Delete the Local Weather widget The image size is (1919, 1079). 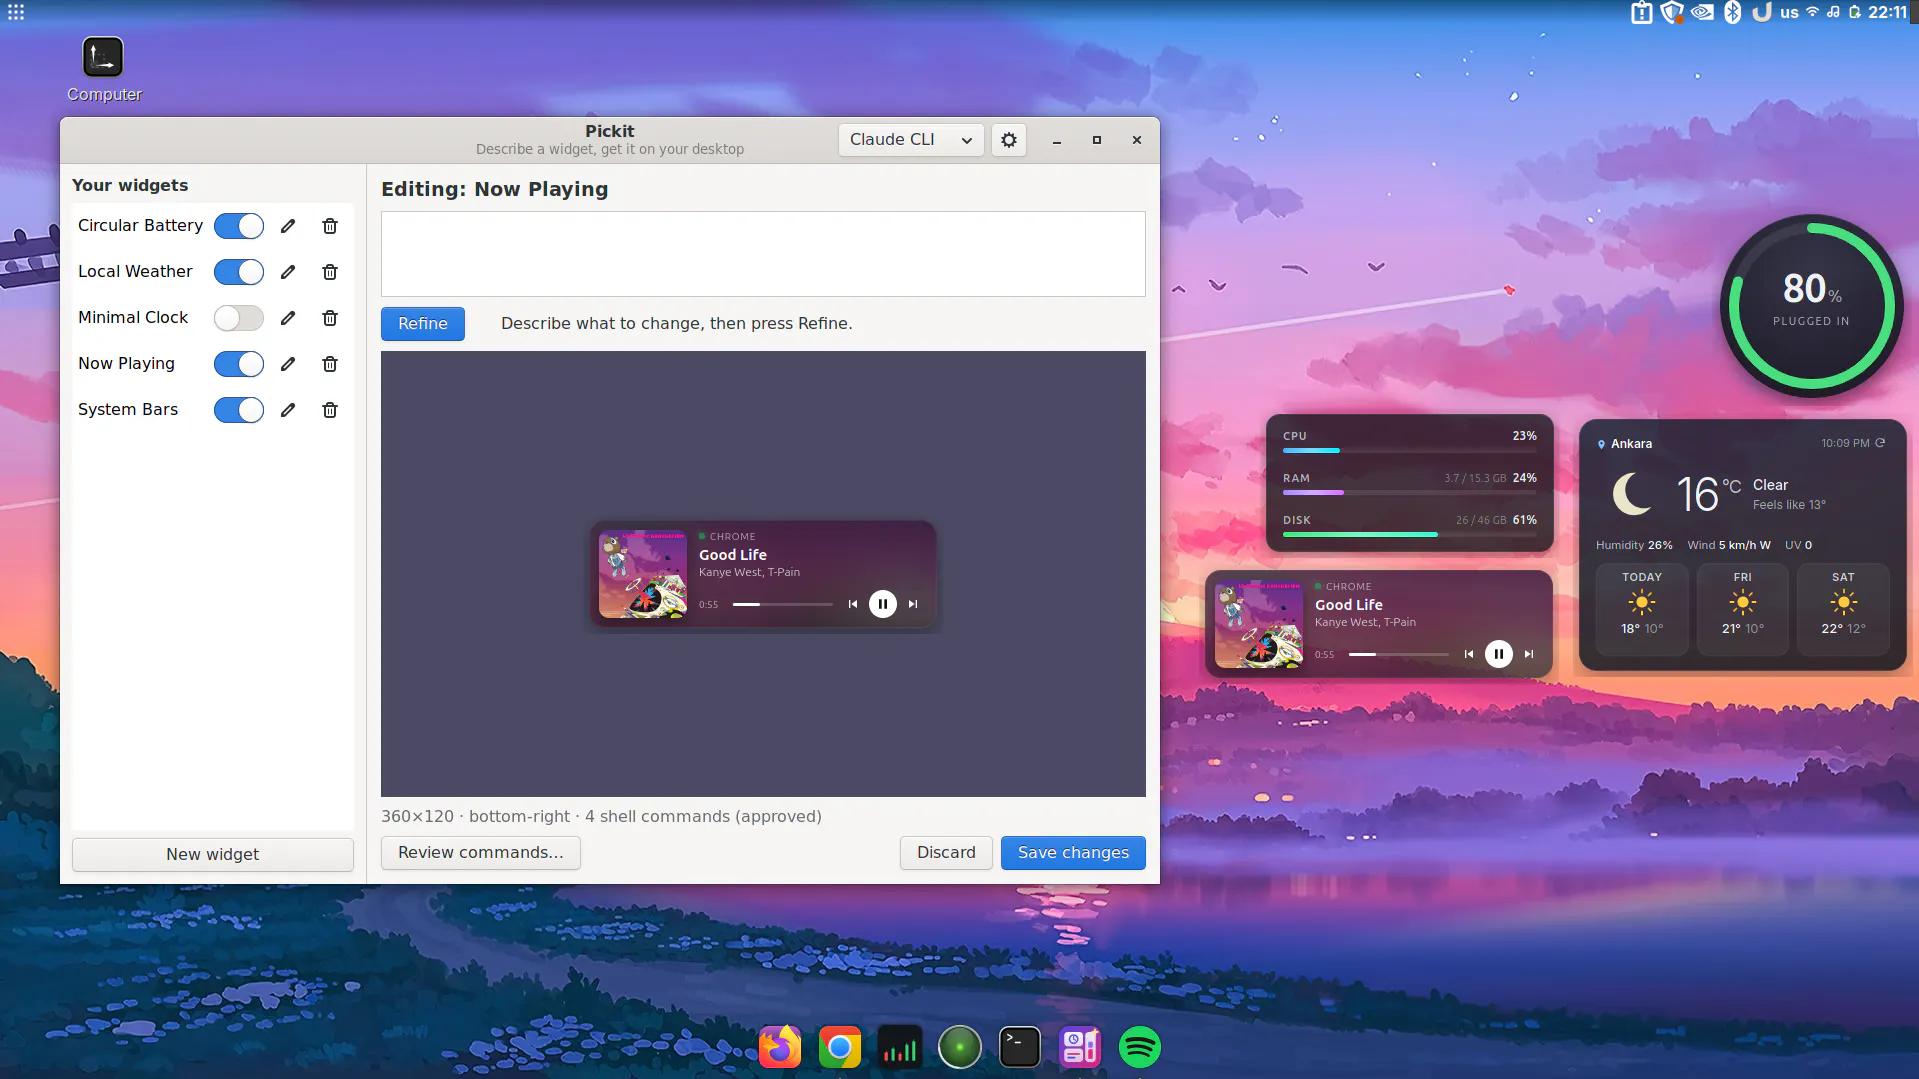click(x=330, y=272)
